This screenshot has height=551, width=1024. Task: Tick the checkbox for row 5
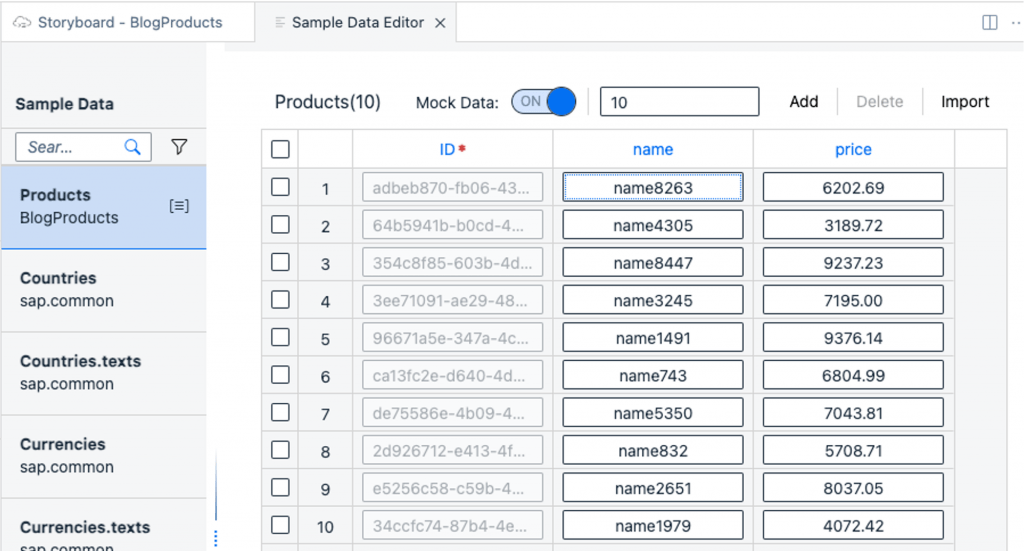pos(280,338)
